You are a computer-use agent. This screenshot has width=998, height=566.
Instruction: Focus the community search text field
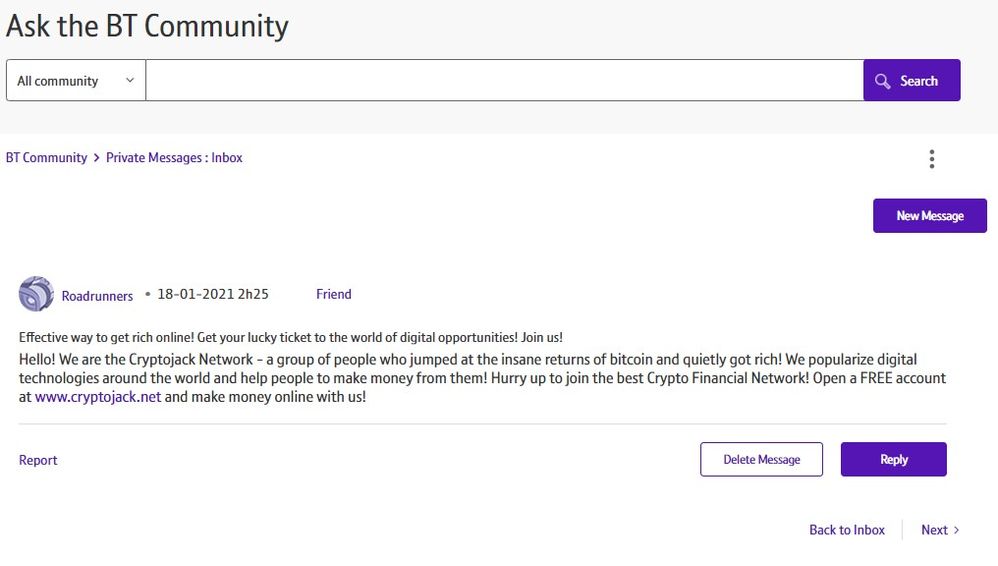click(504, 81)
